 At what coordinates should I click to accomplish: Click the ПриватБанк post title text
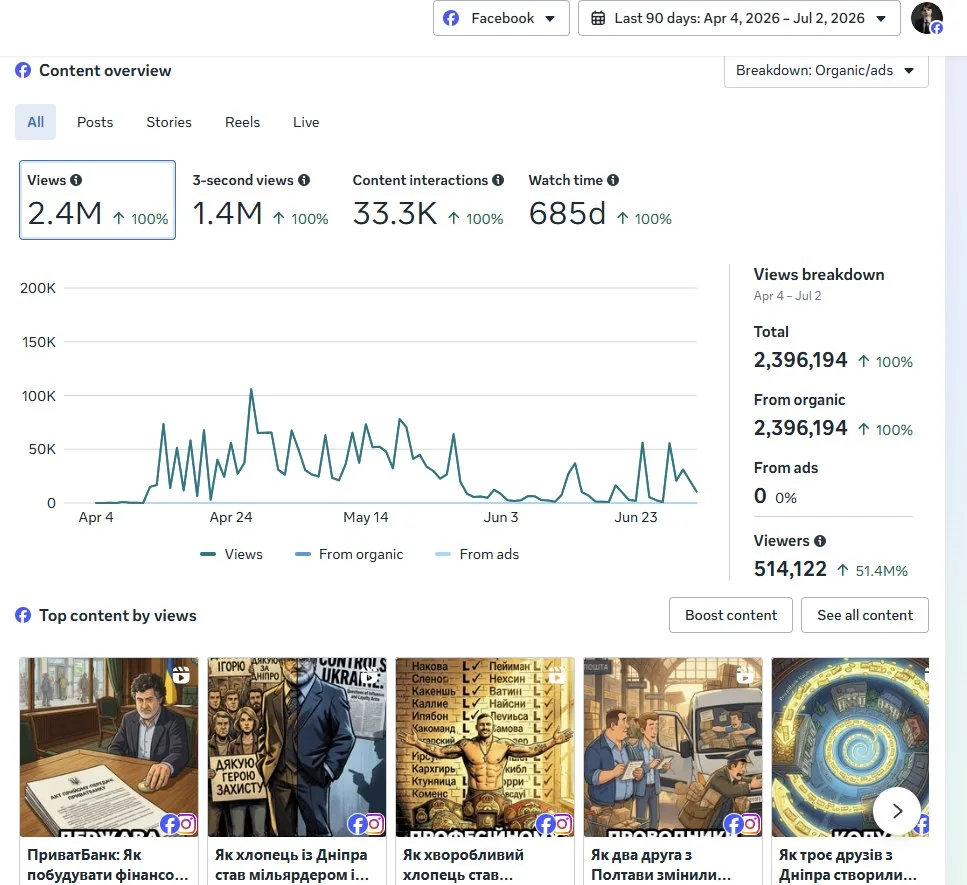click(107, 865)
